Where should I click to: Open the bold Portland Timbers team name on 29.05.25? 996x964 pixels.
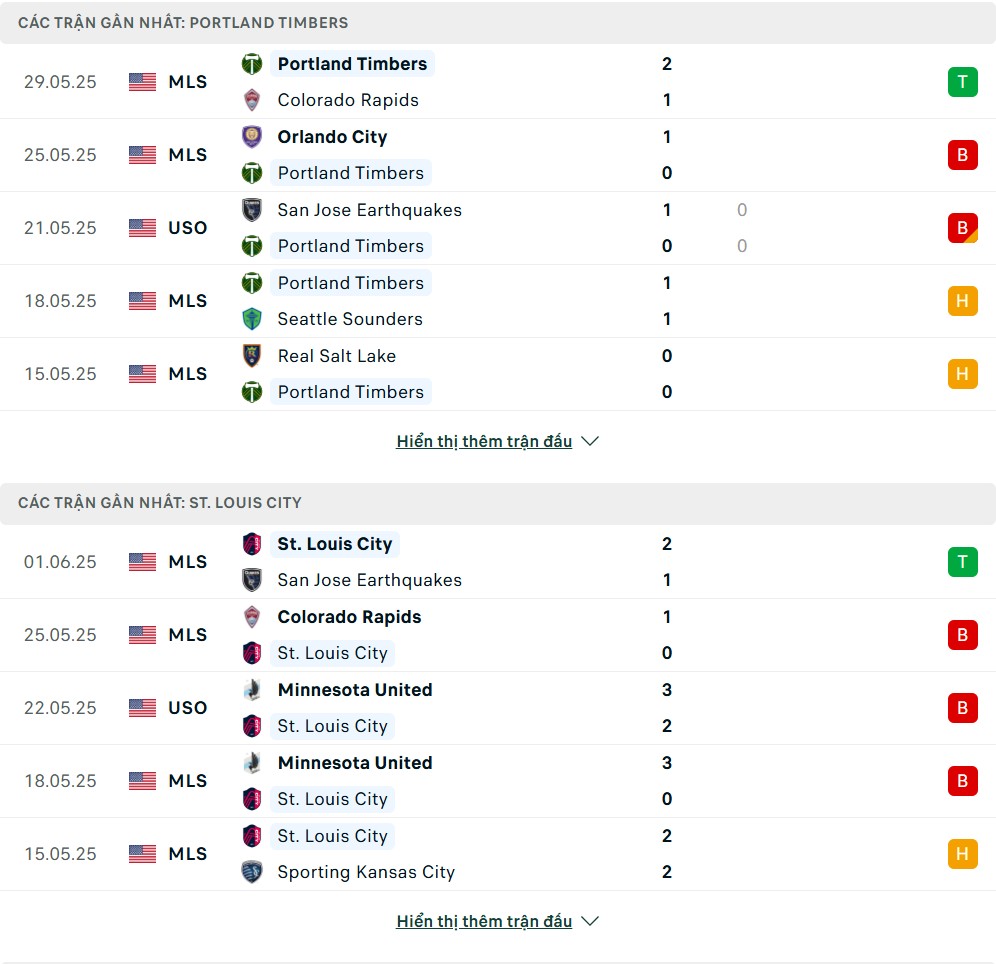tap(353, 64)
